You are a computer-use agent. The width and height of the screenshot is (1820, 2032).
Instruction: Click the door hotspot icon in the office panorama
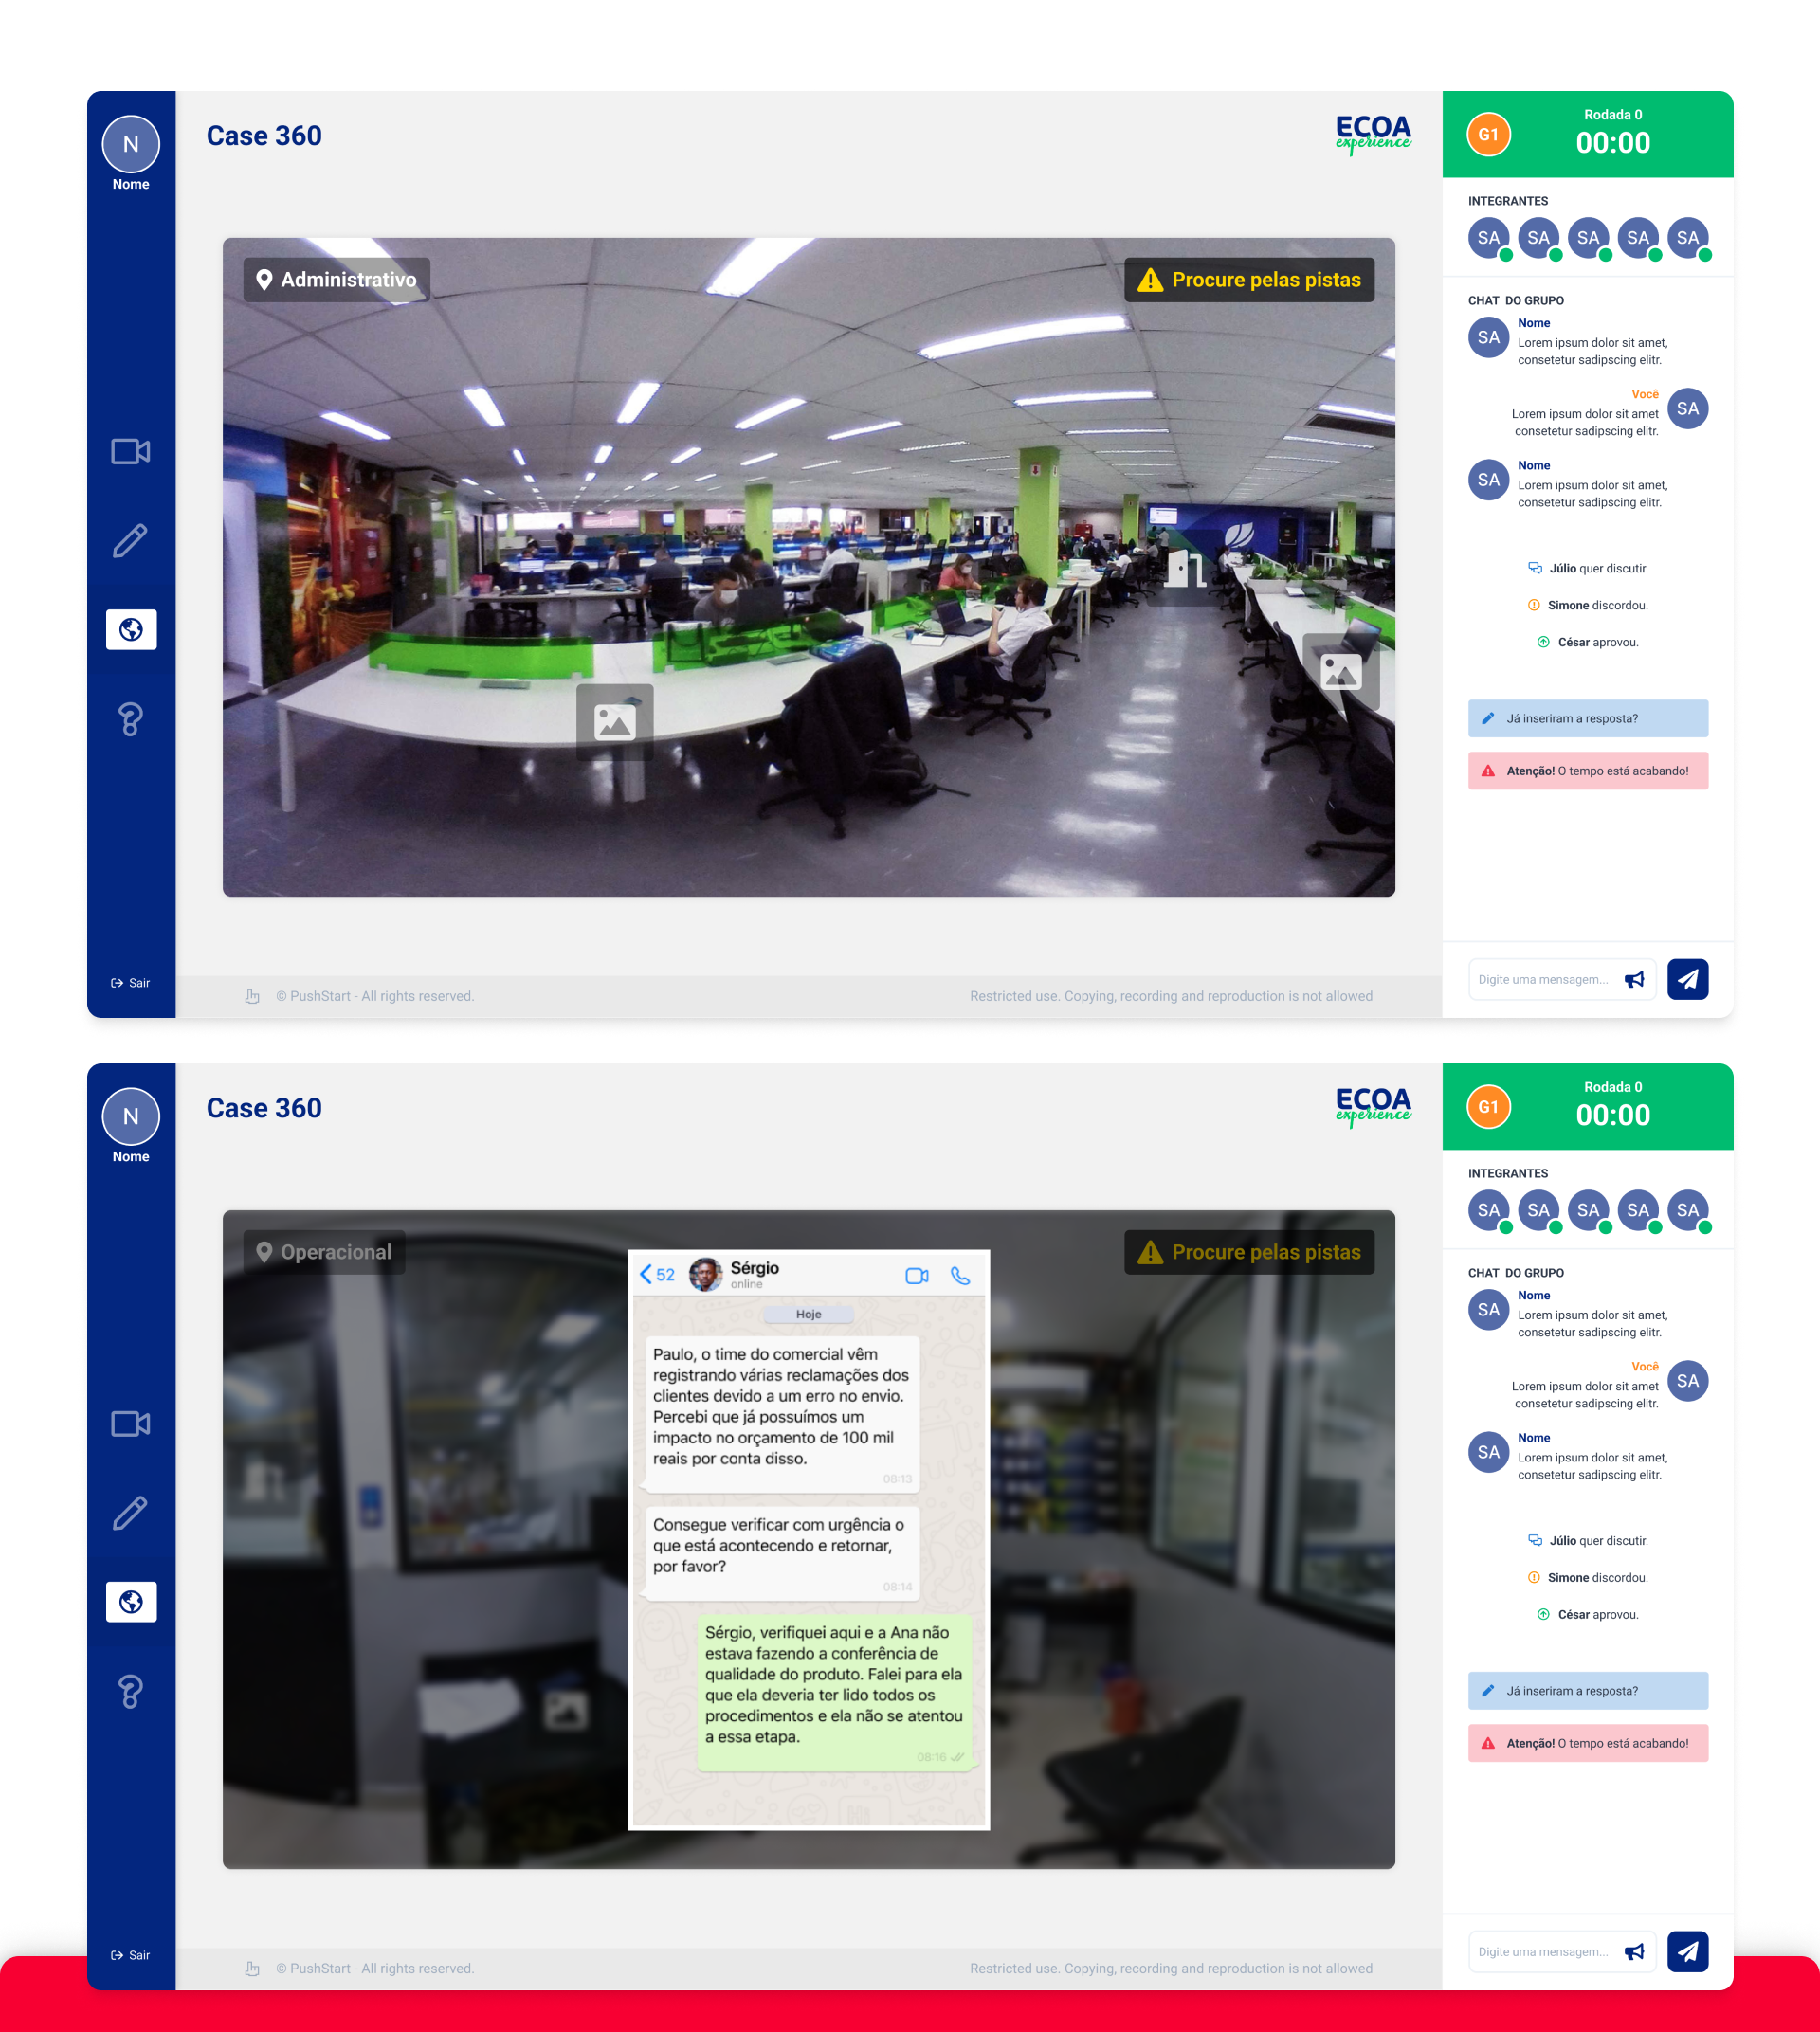(1186, 570)
